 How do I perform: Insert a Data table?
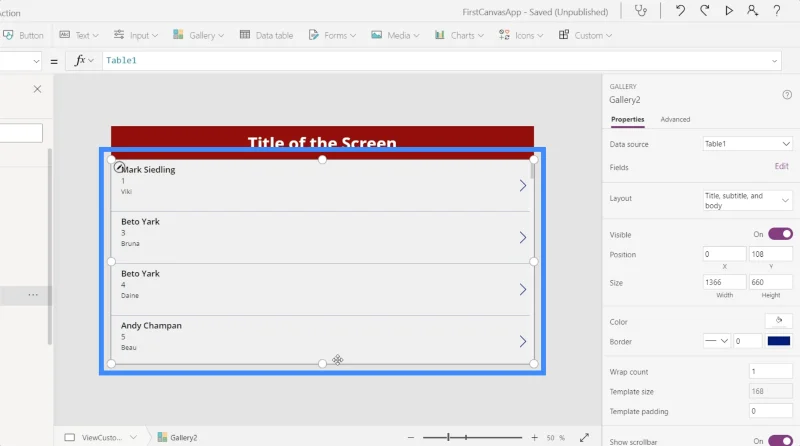click(x=266, y=35)
